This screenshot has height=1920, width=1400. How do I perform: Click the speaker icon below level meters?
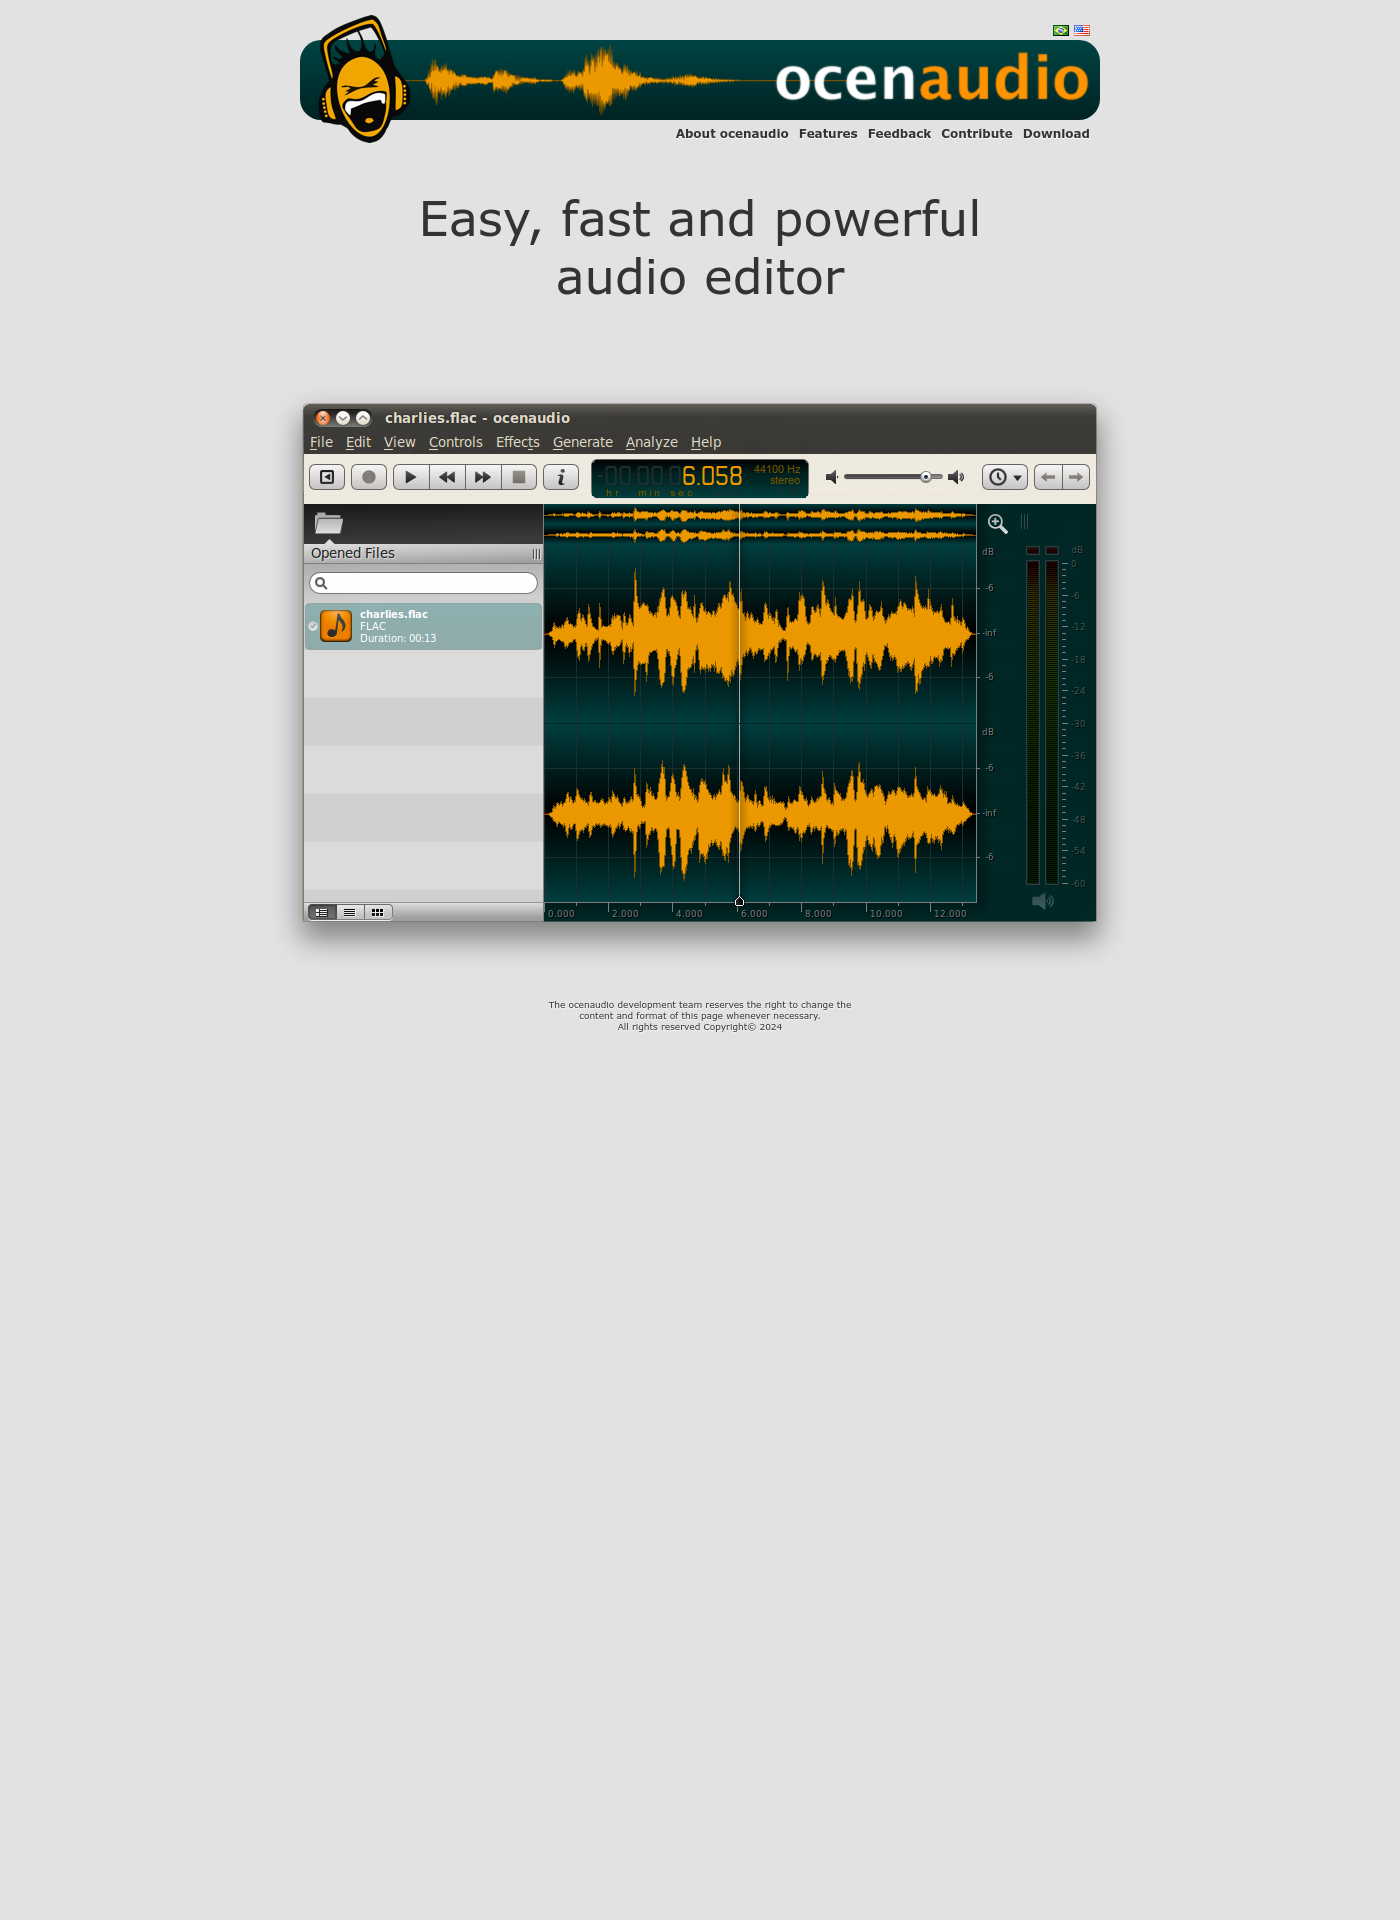1043,901
